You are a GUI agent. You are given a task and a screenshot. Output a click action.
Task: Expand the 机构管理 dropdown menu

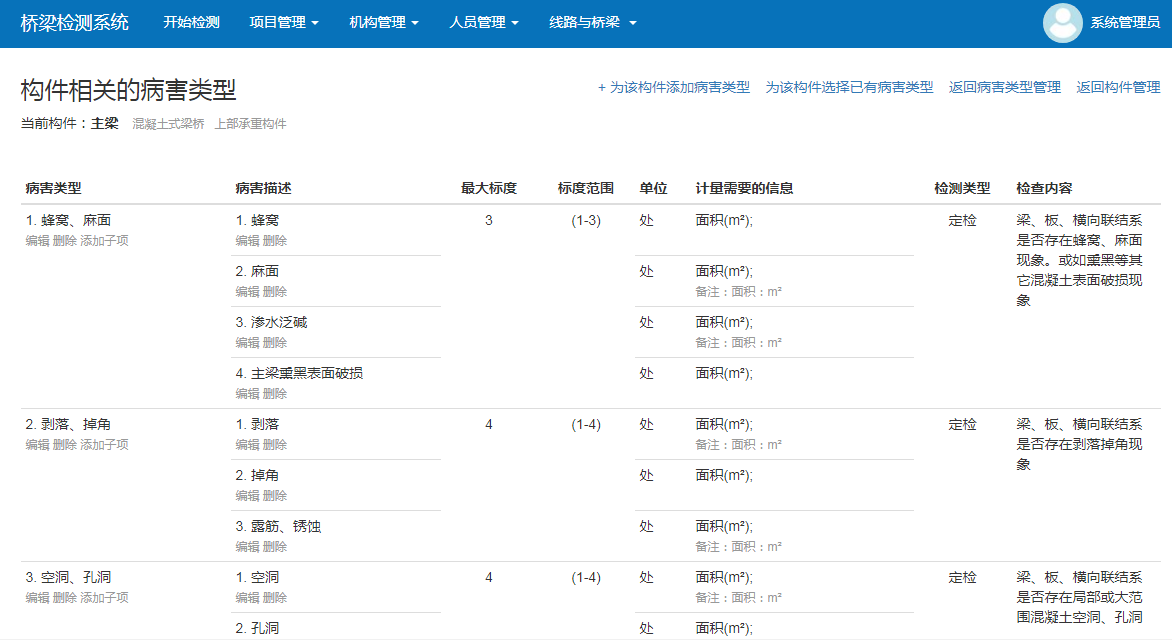[x=384, y=23]
